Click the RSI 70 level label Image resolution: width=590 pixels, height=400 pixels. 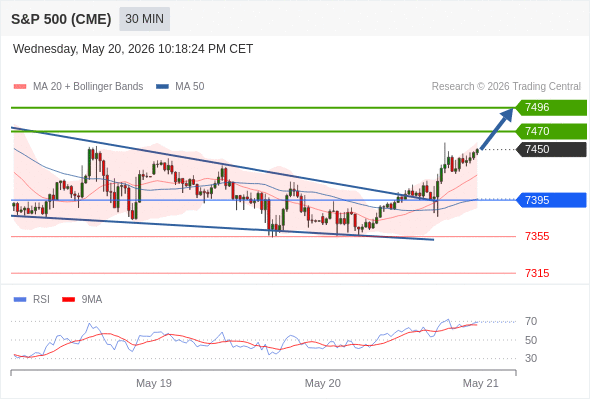[531, 321]
